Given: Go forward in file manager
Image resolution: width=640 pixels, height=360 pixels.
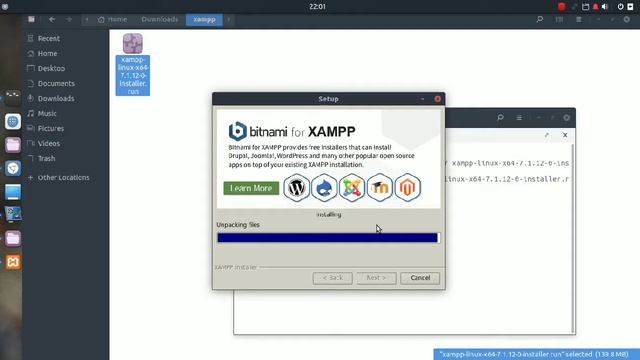Looking at the screenshot, I should [x=69, y=19].
